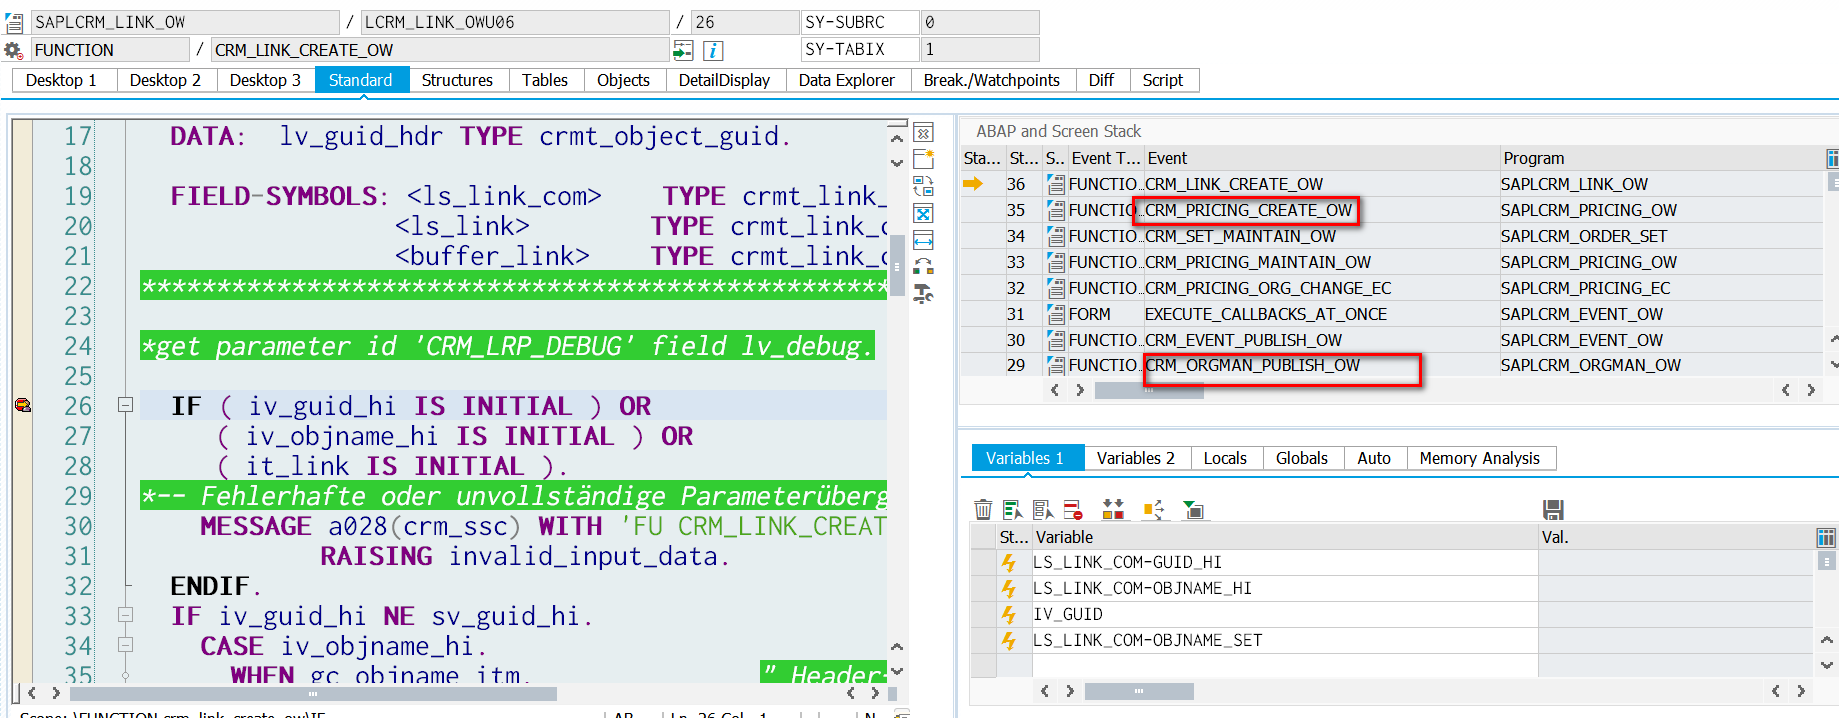Click the orange-red blocks with down arrows icon

(x=1113, y=510)
